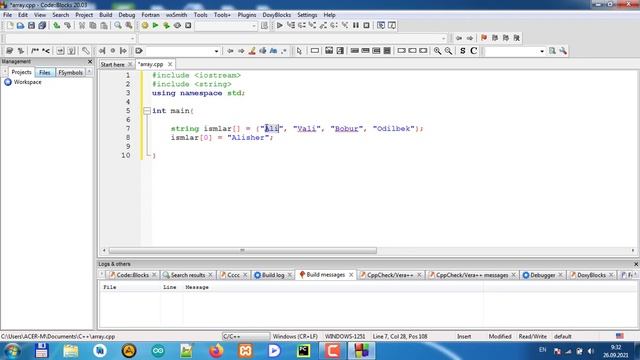
Task: Click the Open file toolbar icon
Action: [20, 25]
